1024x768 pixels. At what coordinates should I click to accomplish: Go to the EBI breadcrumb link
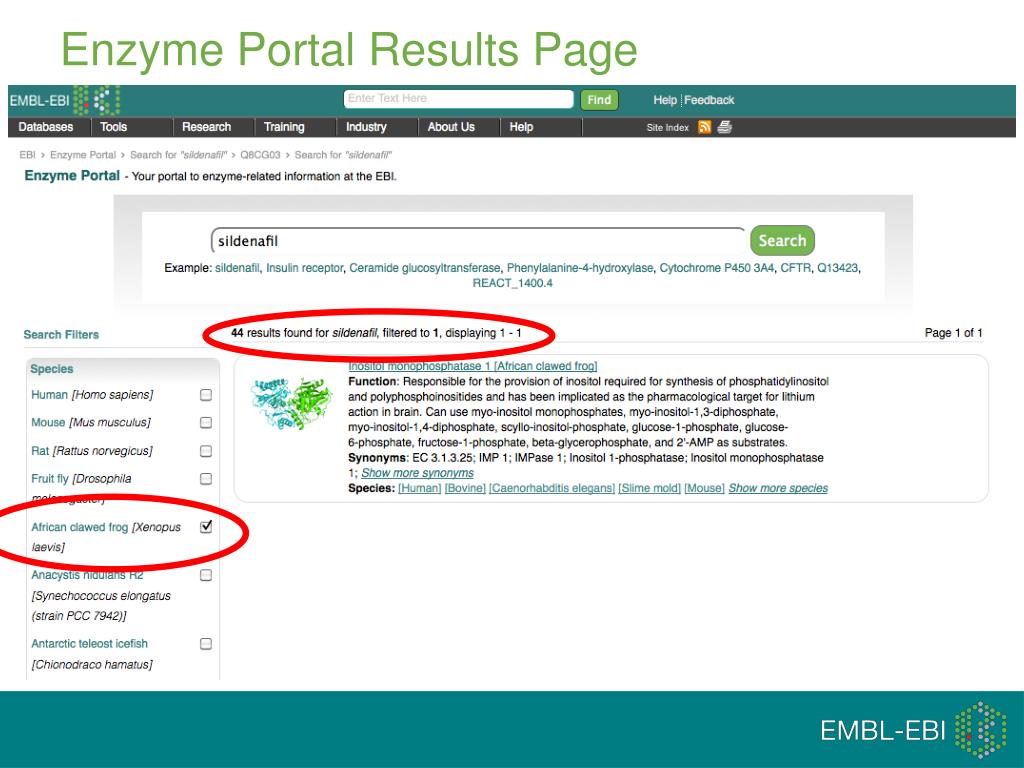point(27,155)
